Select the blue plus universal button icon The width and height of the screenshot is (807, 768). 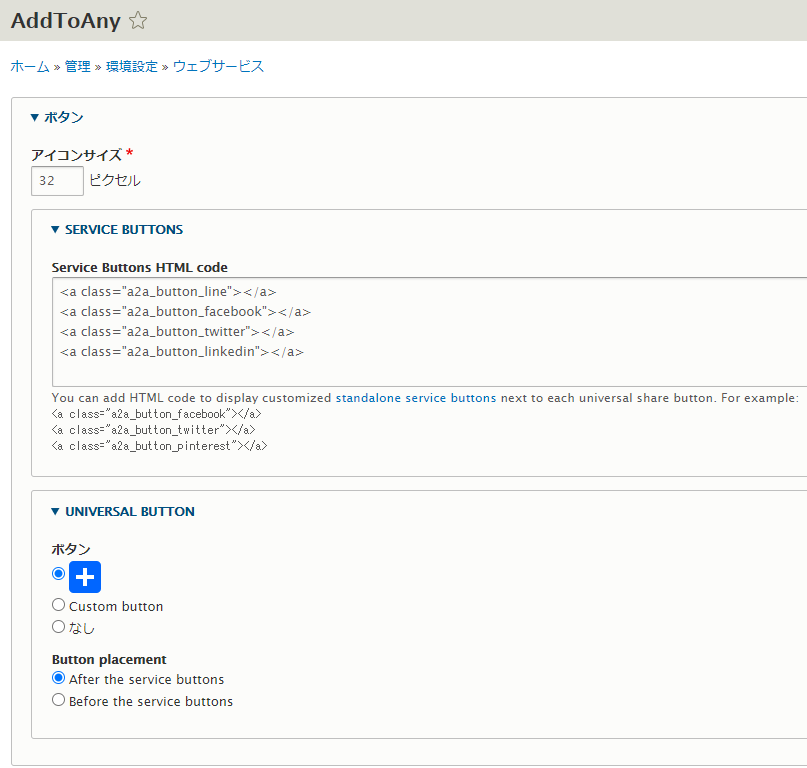[85, 577]
